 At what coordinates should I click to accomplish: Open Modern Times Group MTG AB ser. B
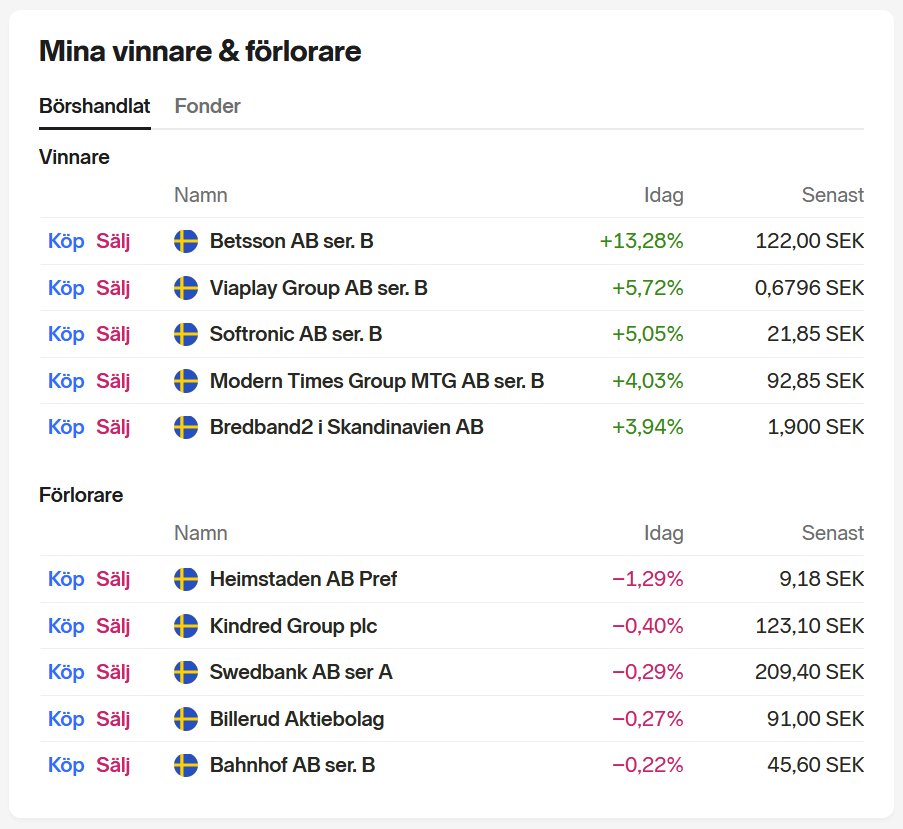[377, 381]
